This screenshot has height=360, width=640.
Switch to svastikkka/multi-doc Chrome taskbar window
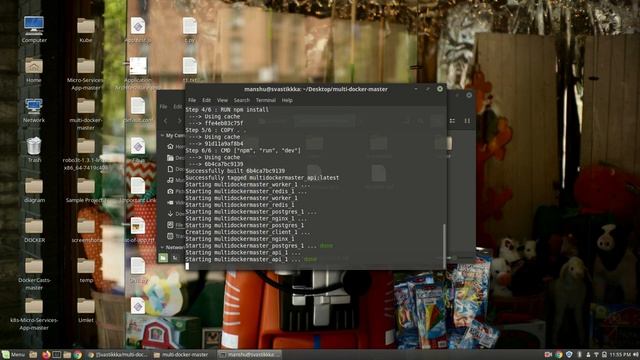pyautogui.click(x=118, y=355)
